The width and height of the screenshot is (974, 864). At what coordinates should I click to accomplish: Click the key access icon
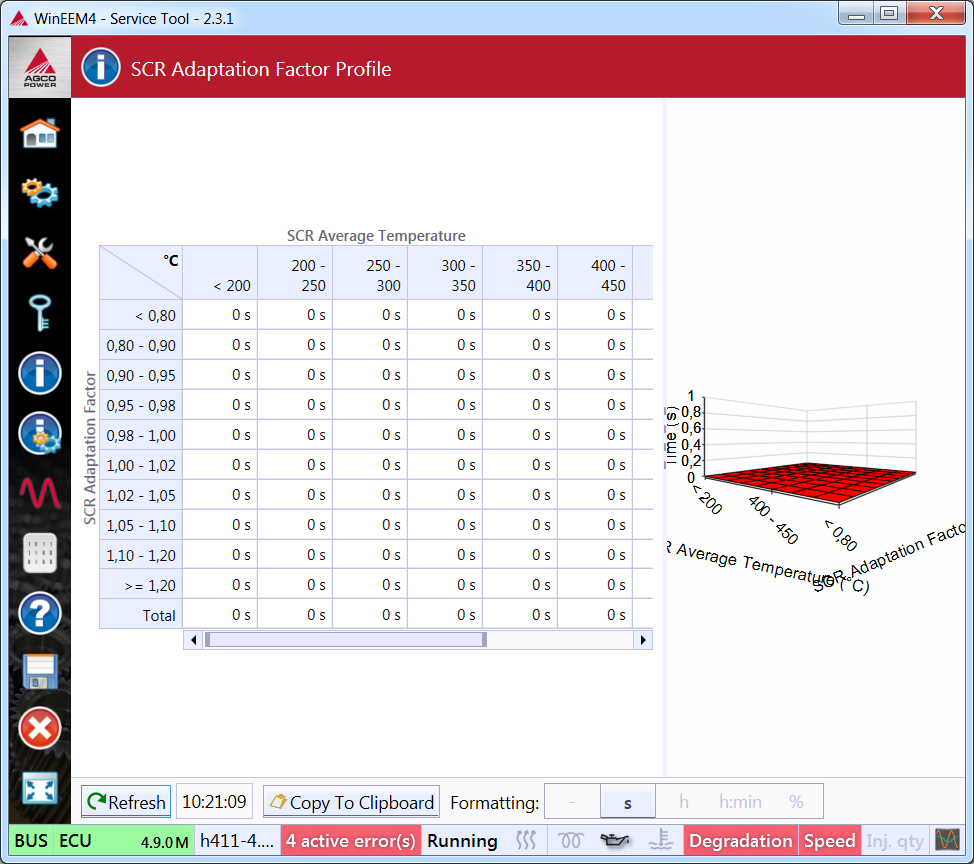[x=40, y=313]
